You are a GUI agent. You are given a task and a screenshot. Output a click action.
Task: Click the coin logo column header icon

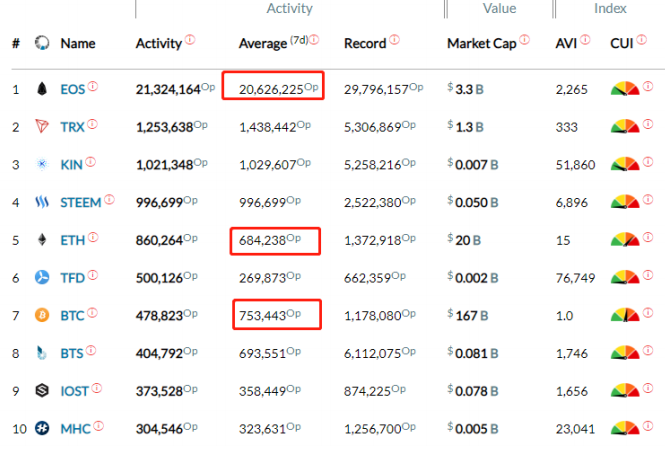click(x=42, y=42)
